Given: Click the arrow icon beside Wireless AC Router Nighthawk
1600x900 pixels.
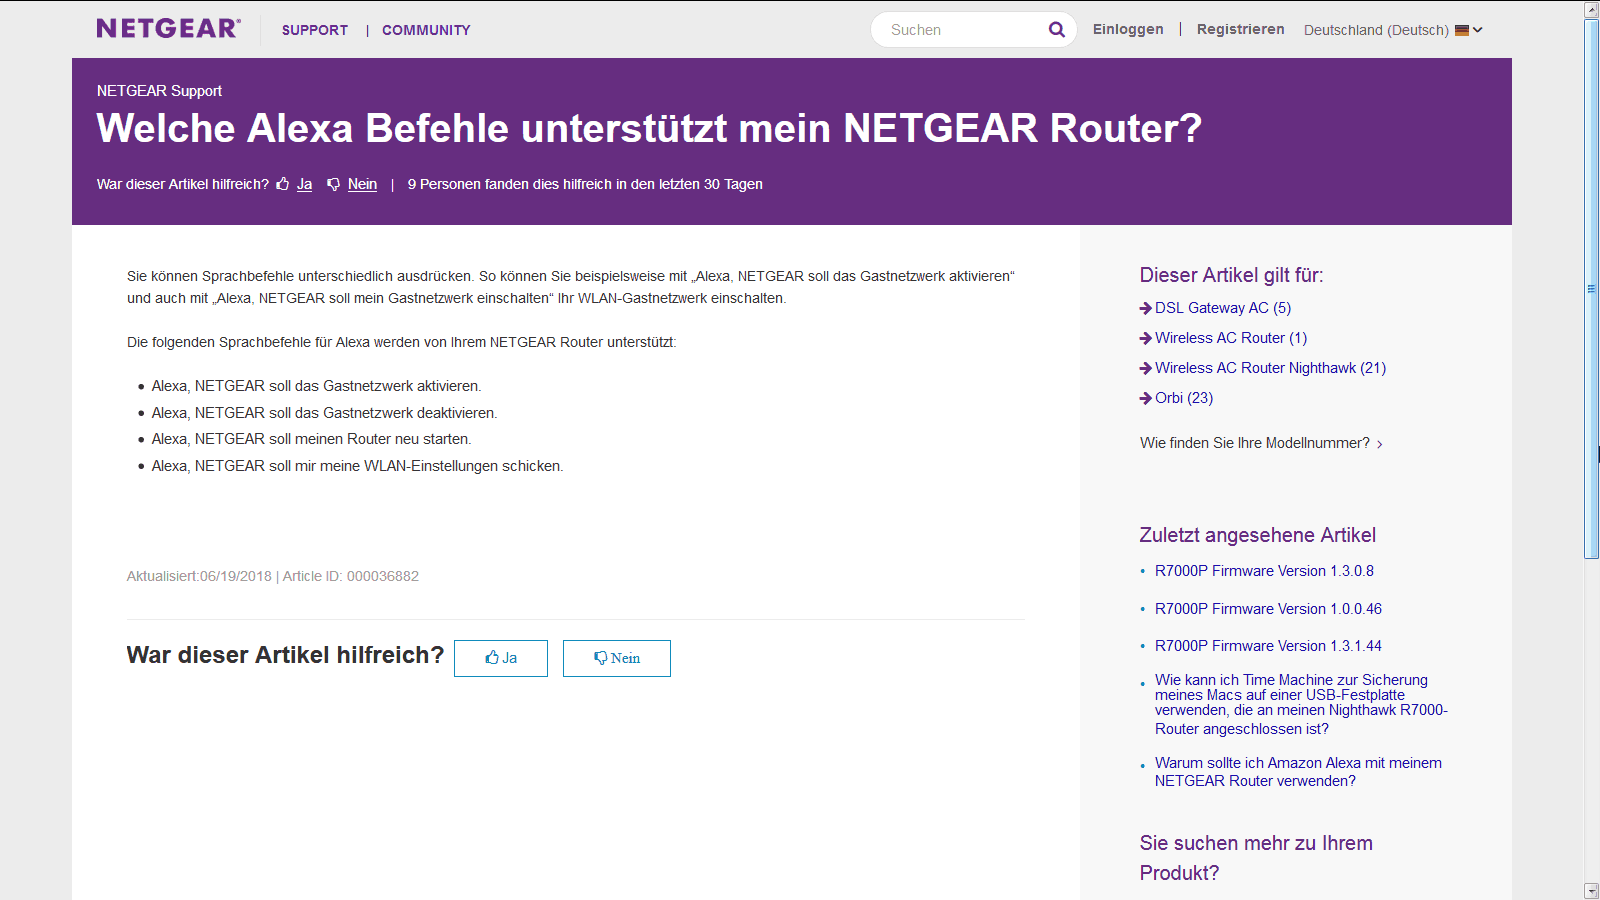Looking at the screenshot, I should point(1146,368).
